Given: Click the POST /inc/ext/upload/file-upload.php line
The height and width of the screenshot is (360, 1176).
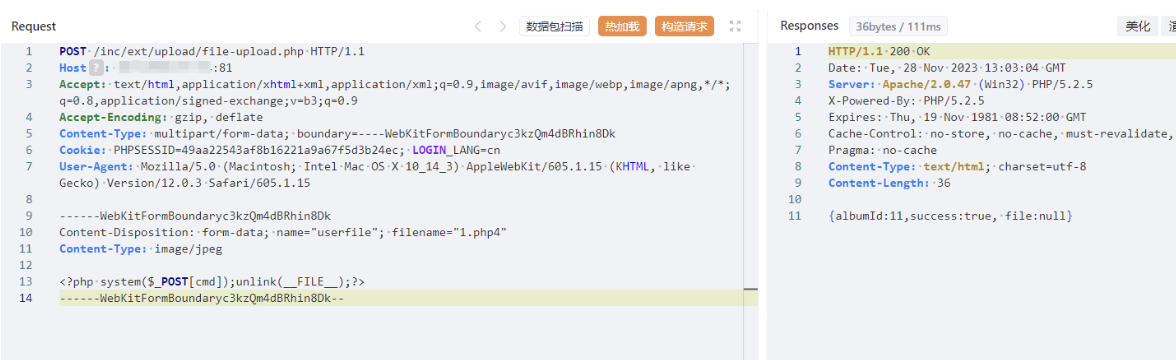Looking at the screenshot, I should [212, 52].
